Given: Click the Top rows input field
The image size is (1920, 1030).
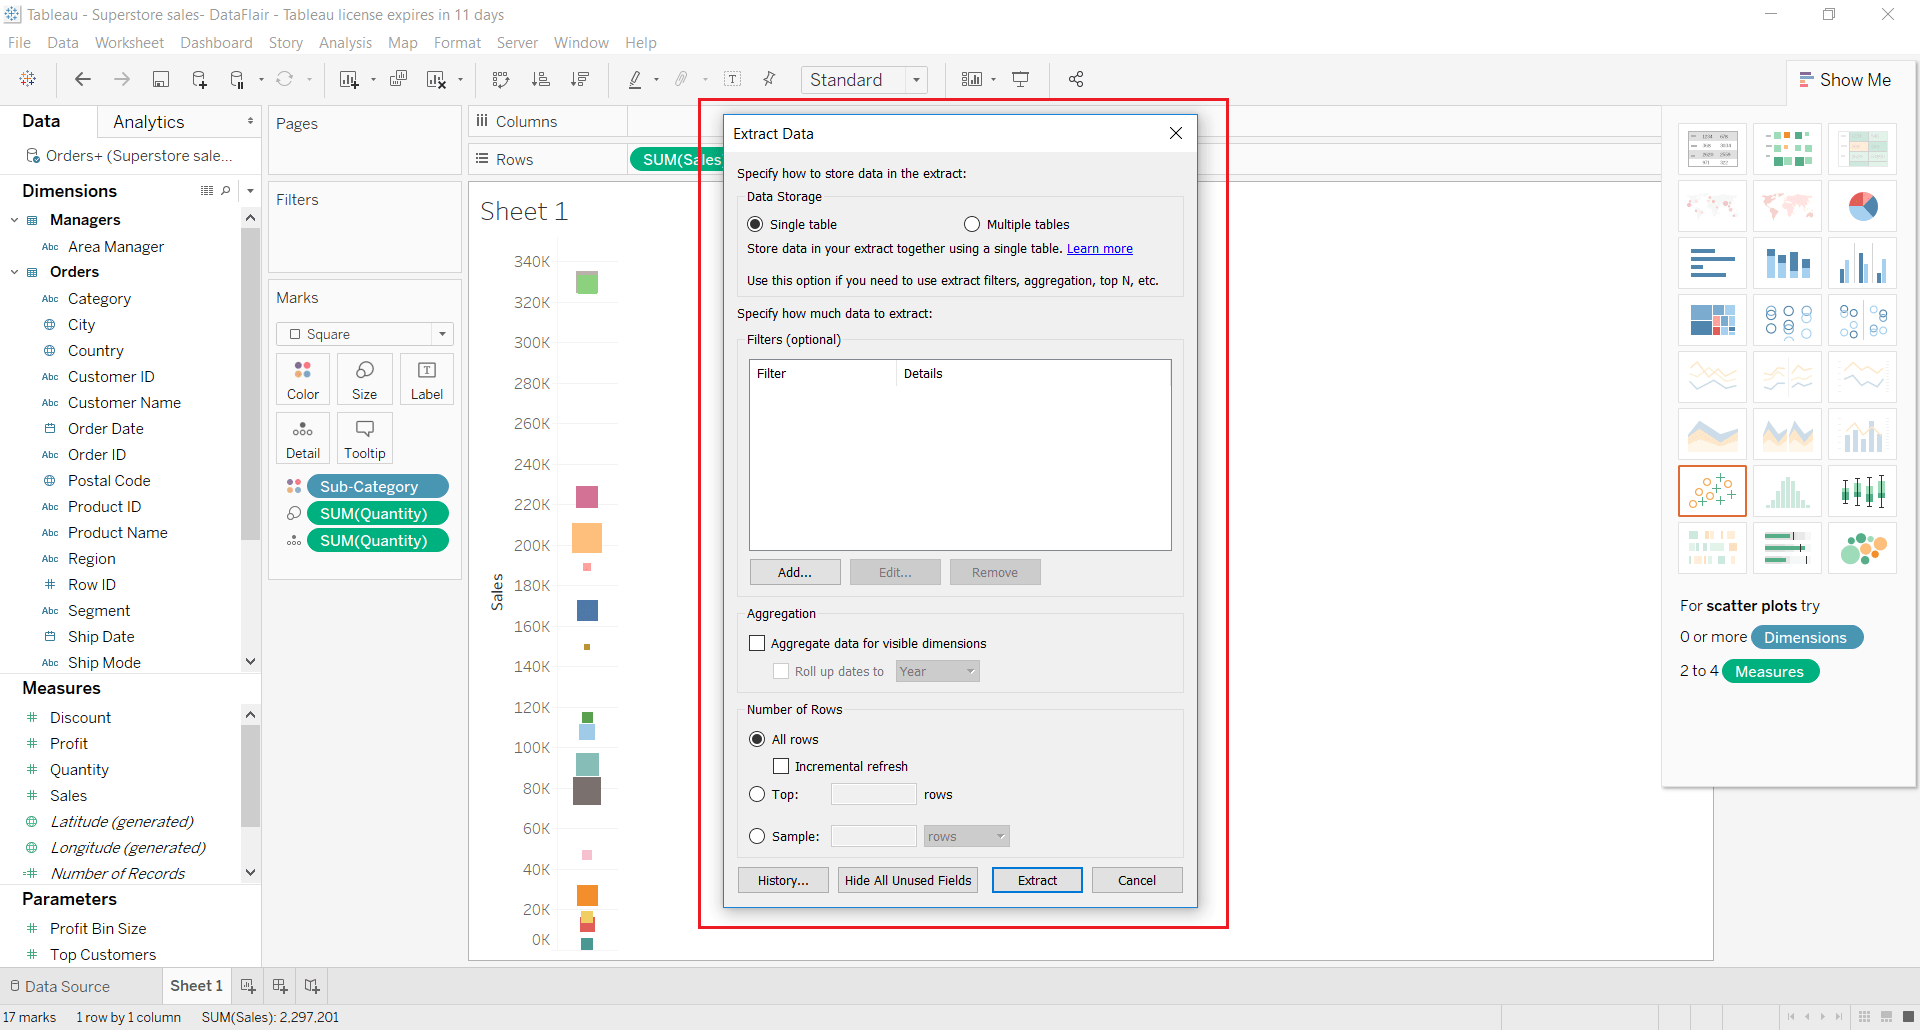Looking at the screenshot, I should [872, 794].
